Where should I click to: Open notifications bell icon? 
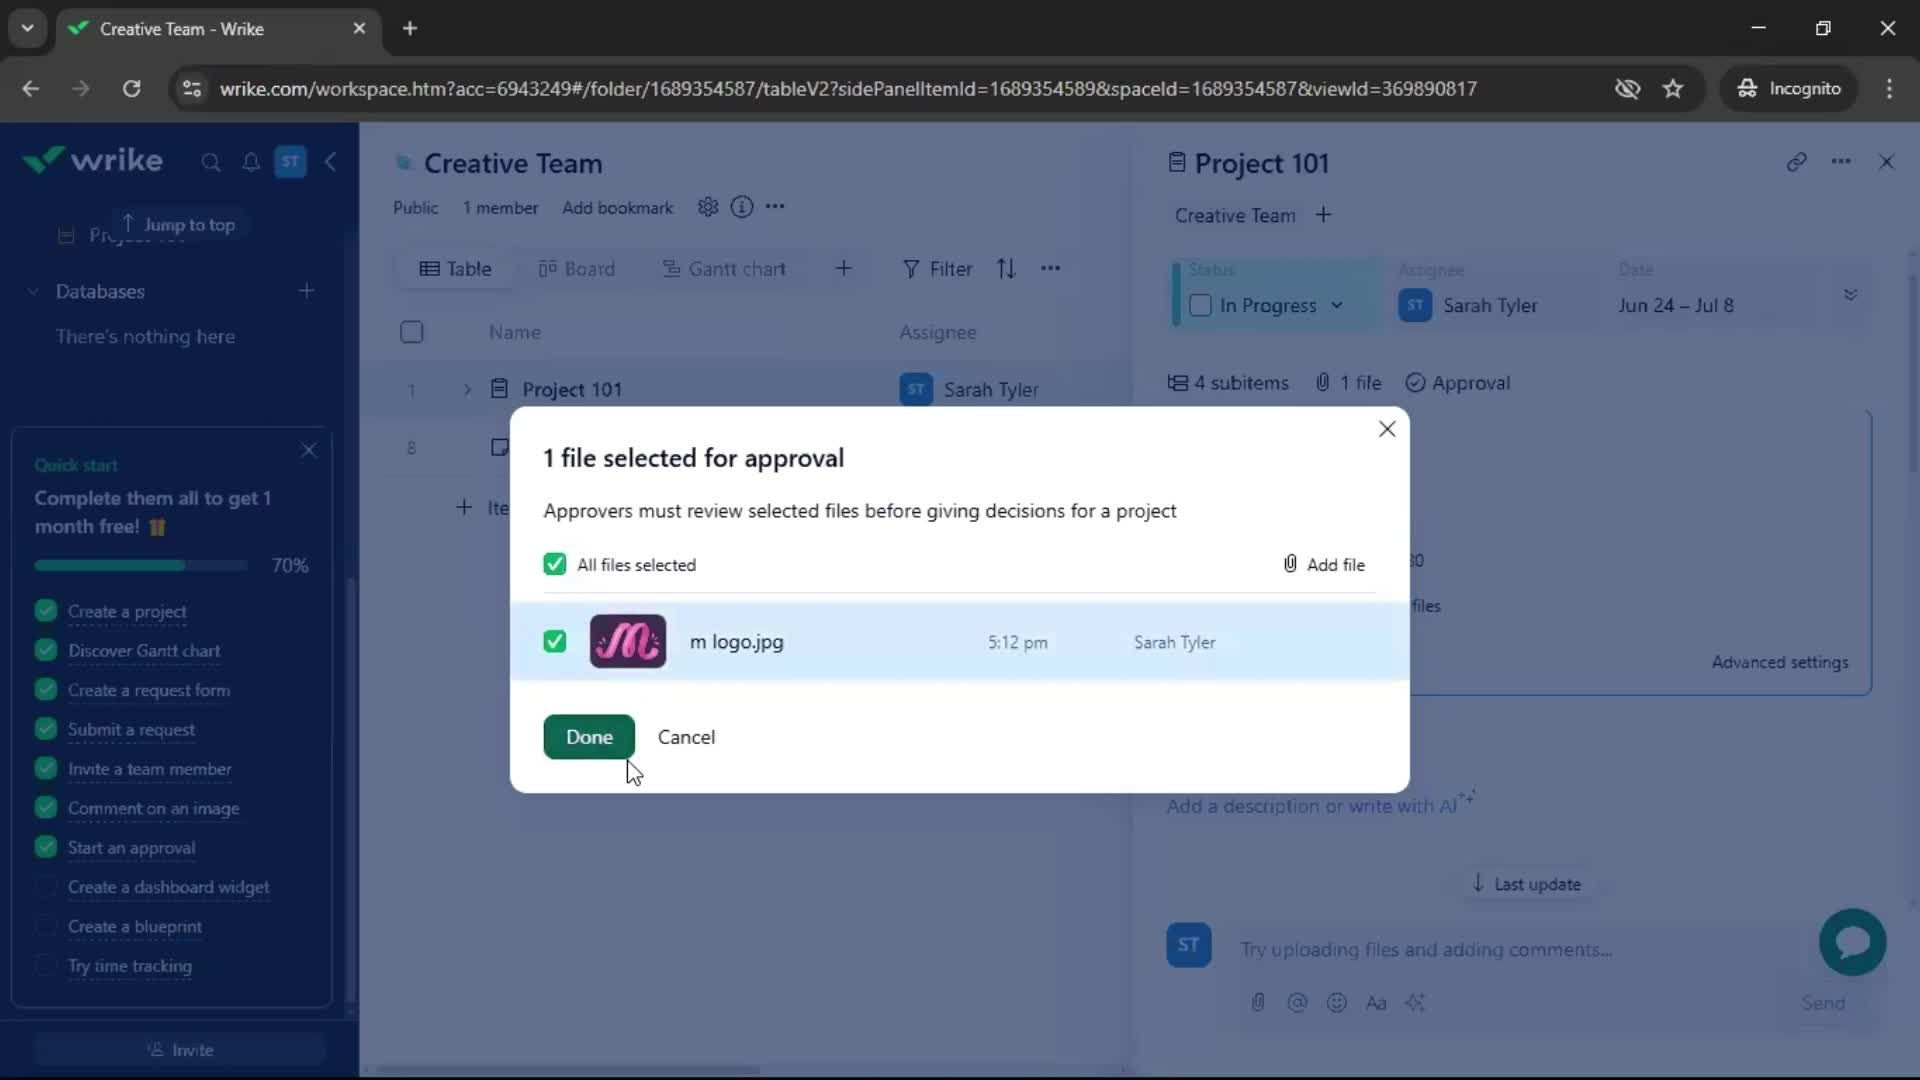point(251,162)
